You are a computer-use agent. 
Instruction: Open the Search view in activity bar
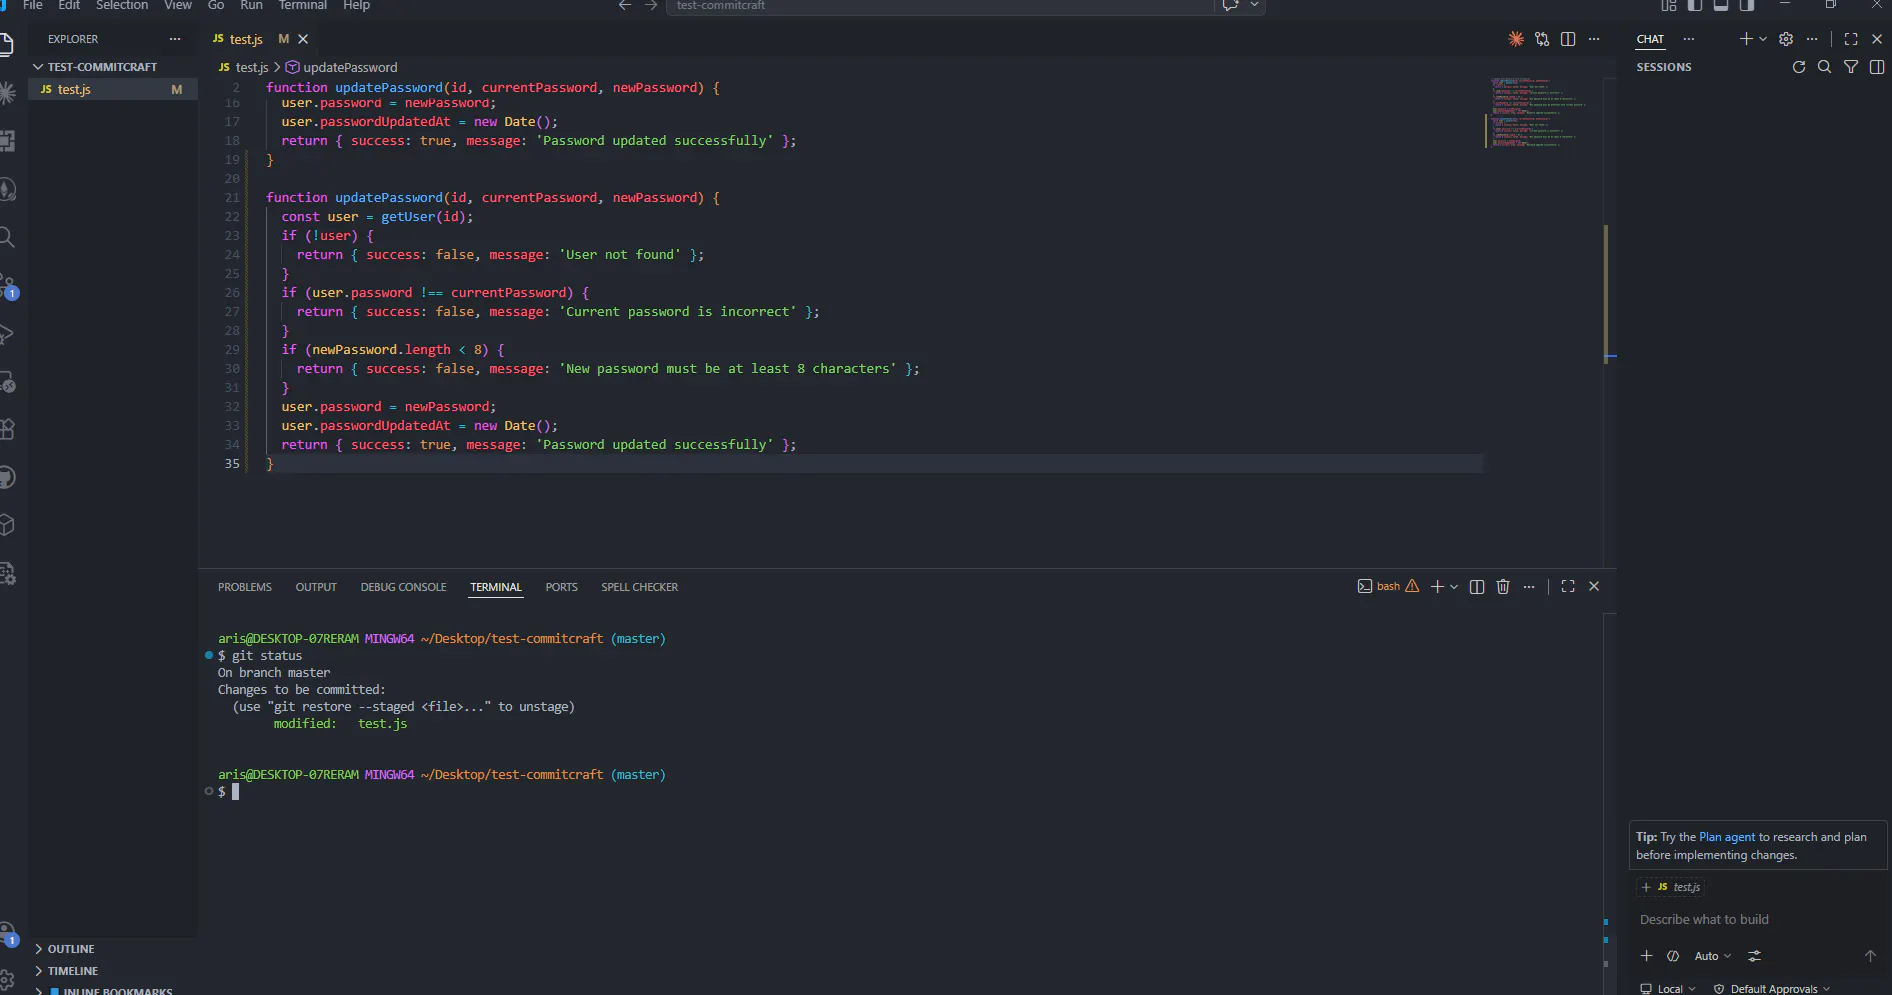pyautogui.click(x=6, y=237)
